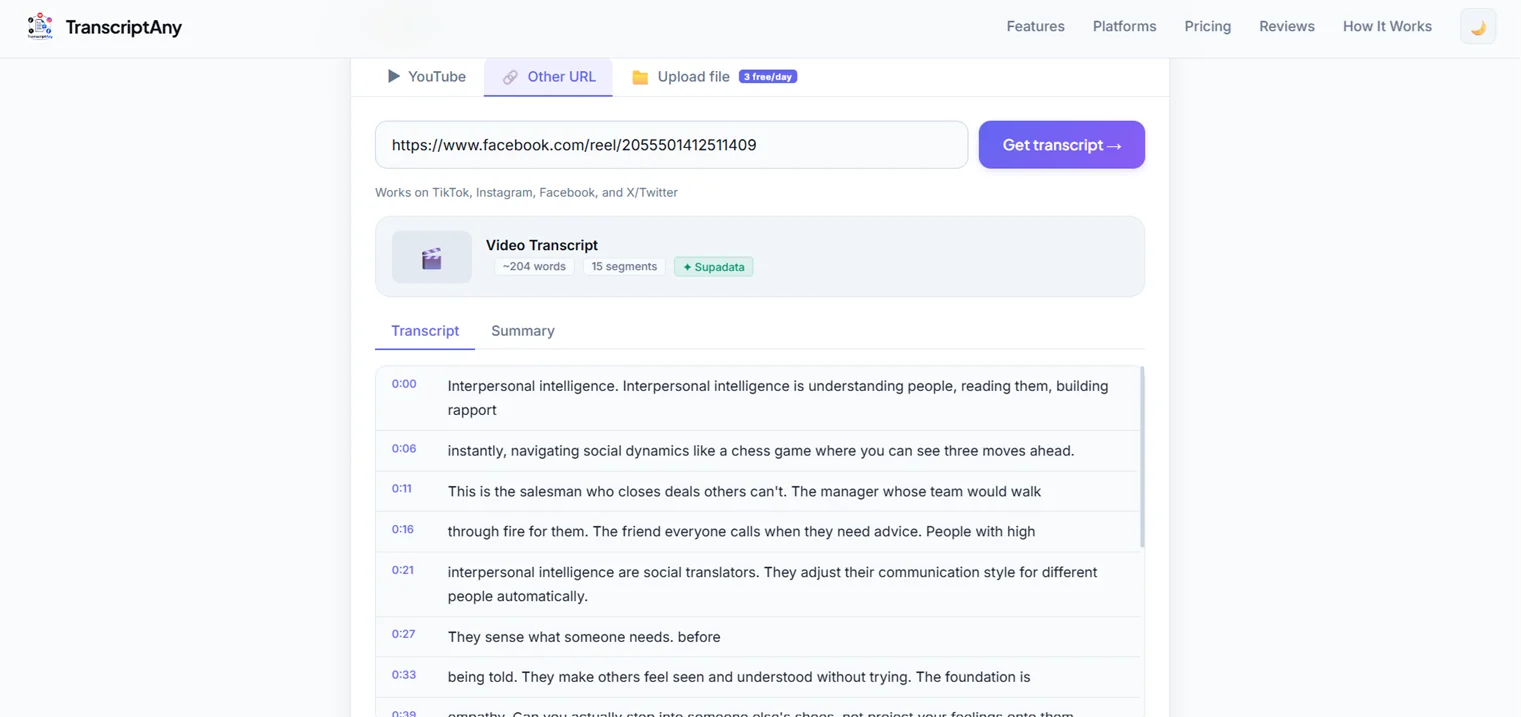Jump to timestamp 0:27
This screenshot has height=717, width=1521.
coord(404,634)
